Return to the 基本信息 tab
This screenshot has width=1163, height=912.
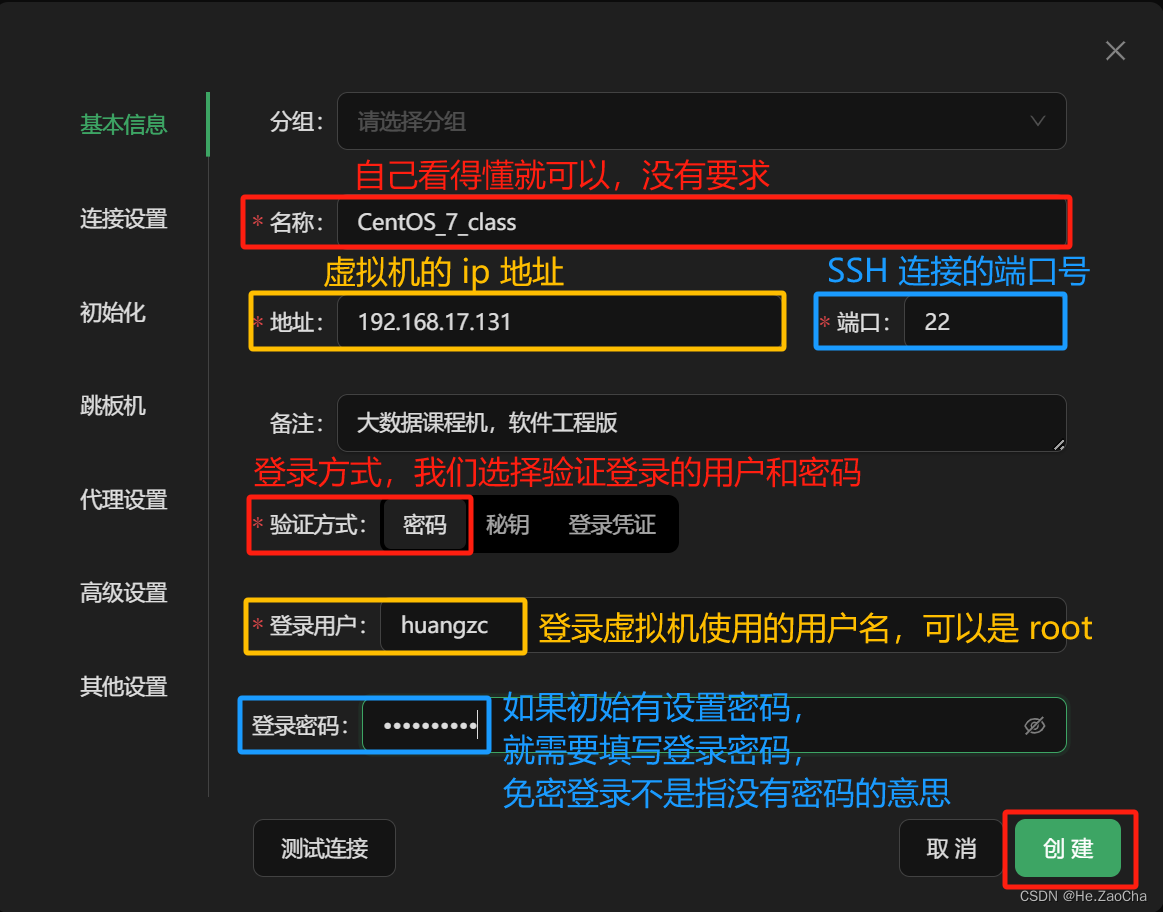122,124
